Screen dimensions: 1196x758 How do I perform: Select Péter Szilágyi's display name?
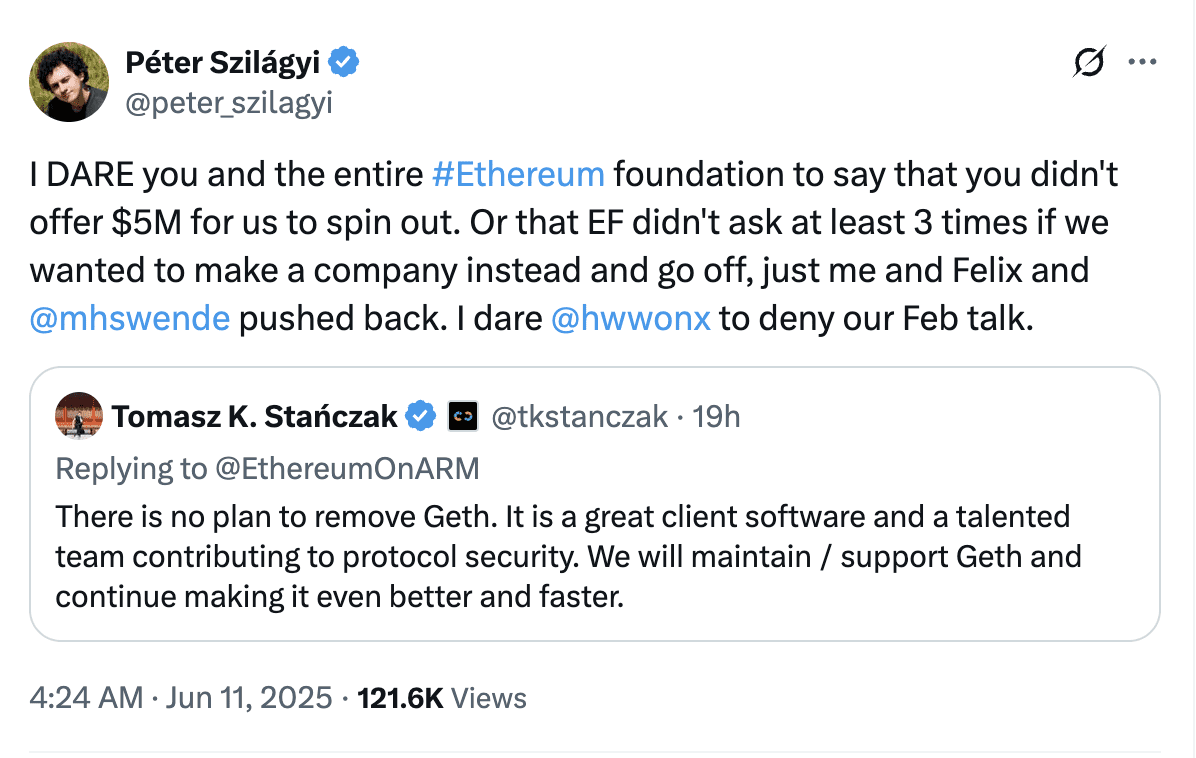coord(222,61)
